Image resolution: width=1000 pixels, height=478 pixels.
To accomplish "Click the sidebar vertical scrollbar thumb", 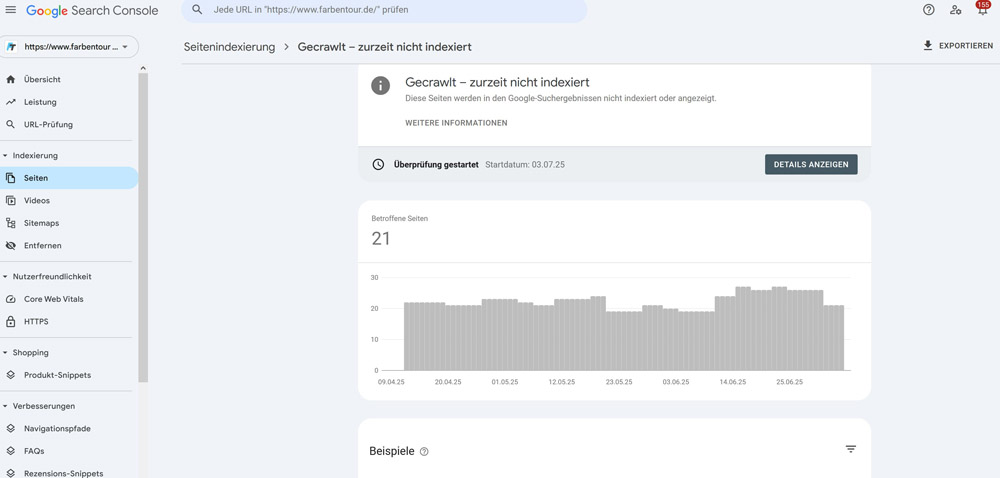I will (143, 227).
